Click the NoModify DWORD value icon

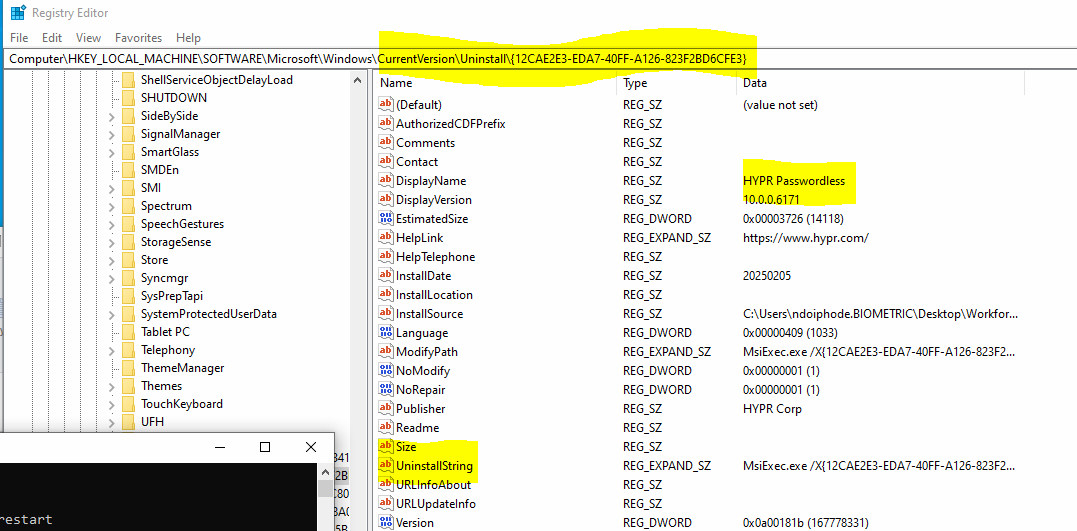point(386,370)
